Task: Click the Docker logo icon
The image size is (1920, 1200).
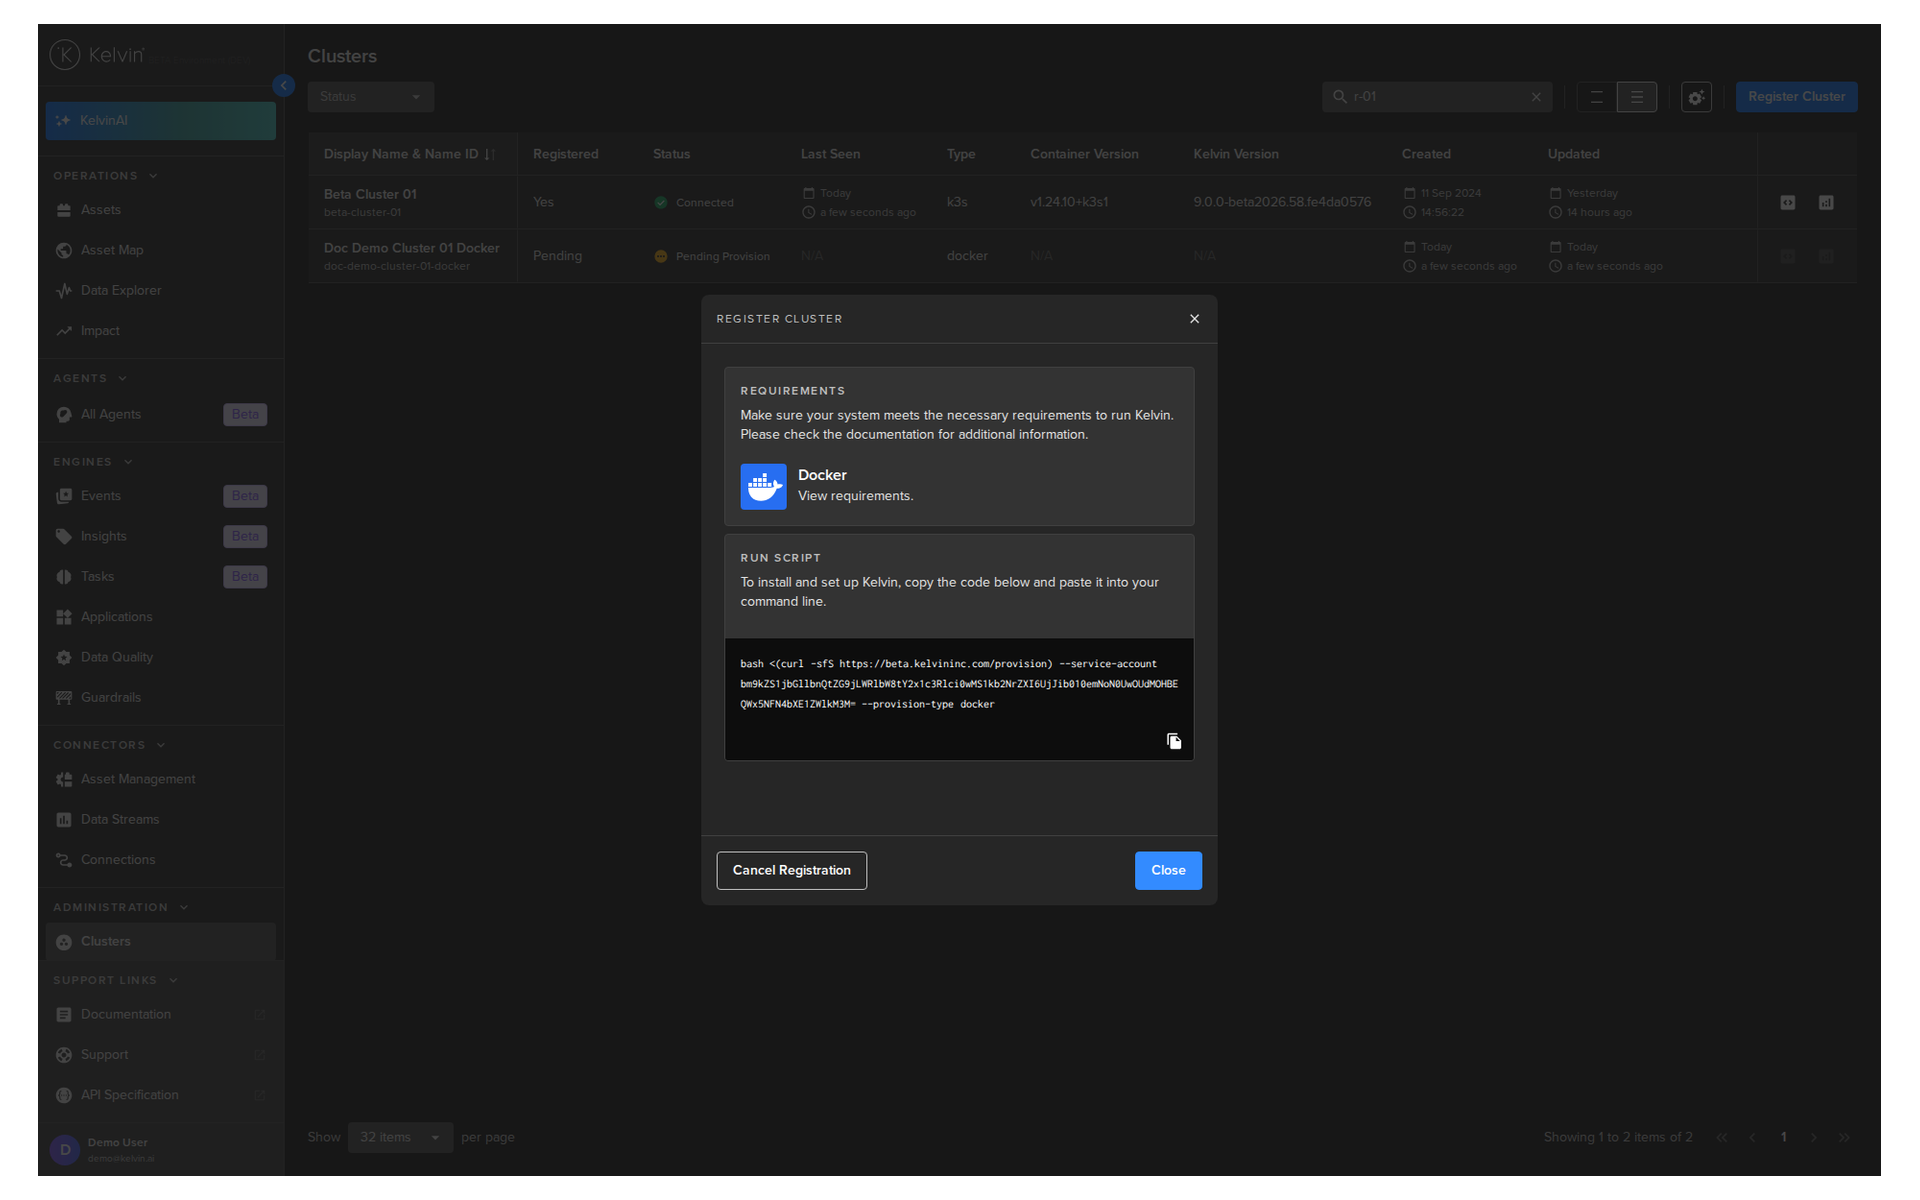Action: click(763, 486)
